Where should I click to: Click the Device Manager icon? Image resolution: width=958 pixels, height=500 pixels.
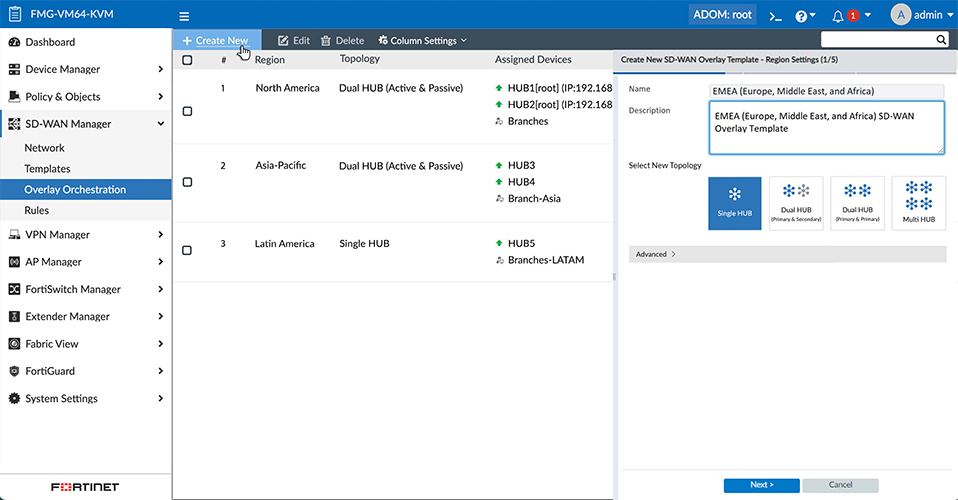[x=14, y=69]
